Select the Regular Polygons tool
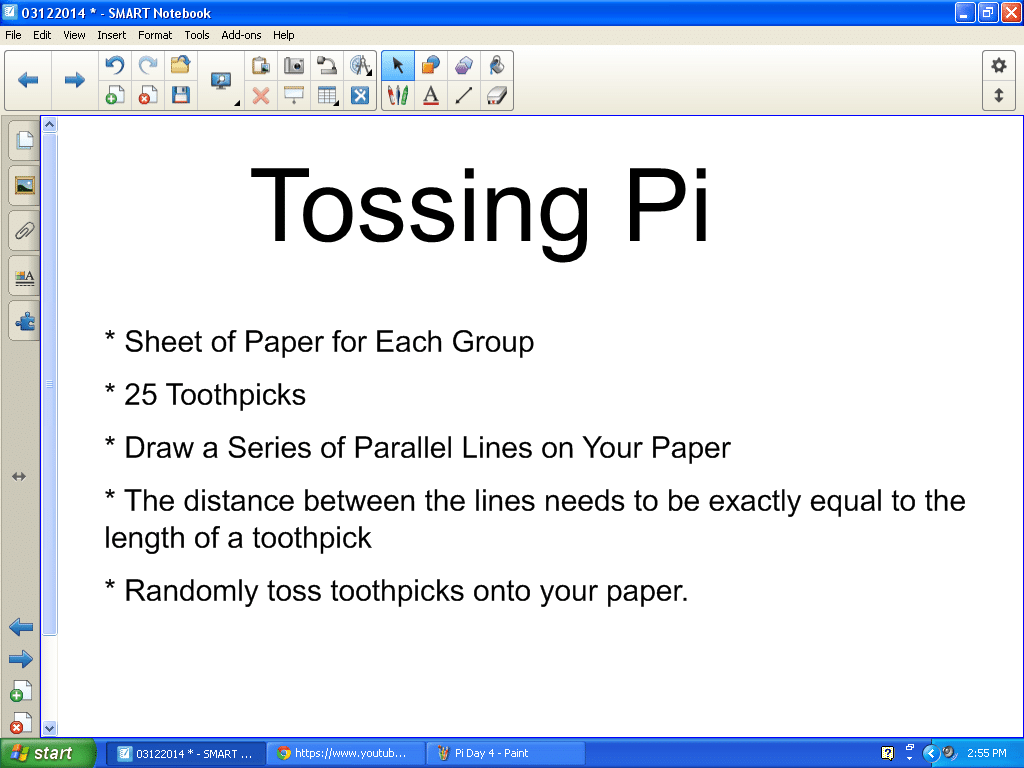 (x=464, y=65)
